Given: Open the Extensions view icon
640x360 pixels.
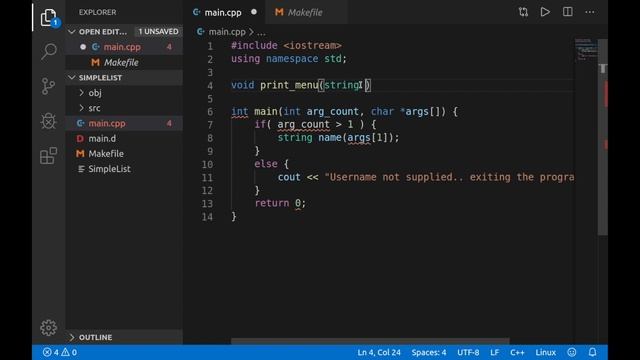Looking at the screenshot, I should point(49,156).
